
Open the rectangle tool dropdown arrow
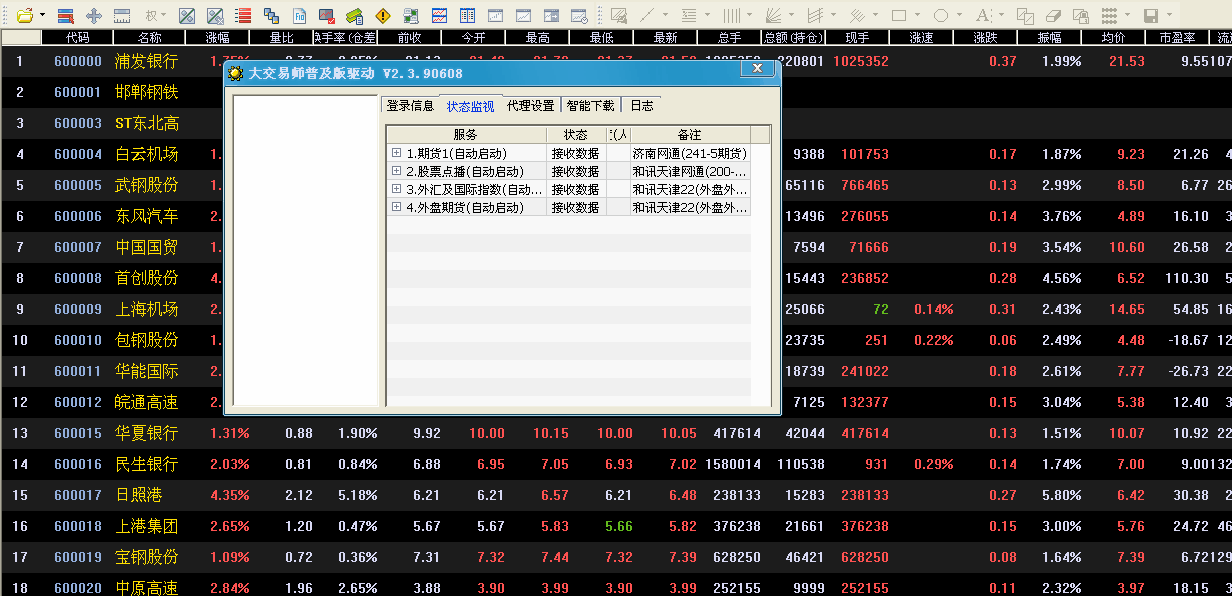[917, 15]
